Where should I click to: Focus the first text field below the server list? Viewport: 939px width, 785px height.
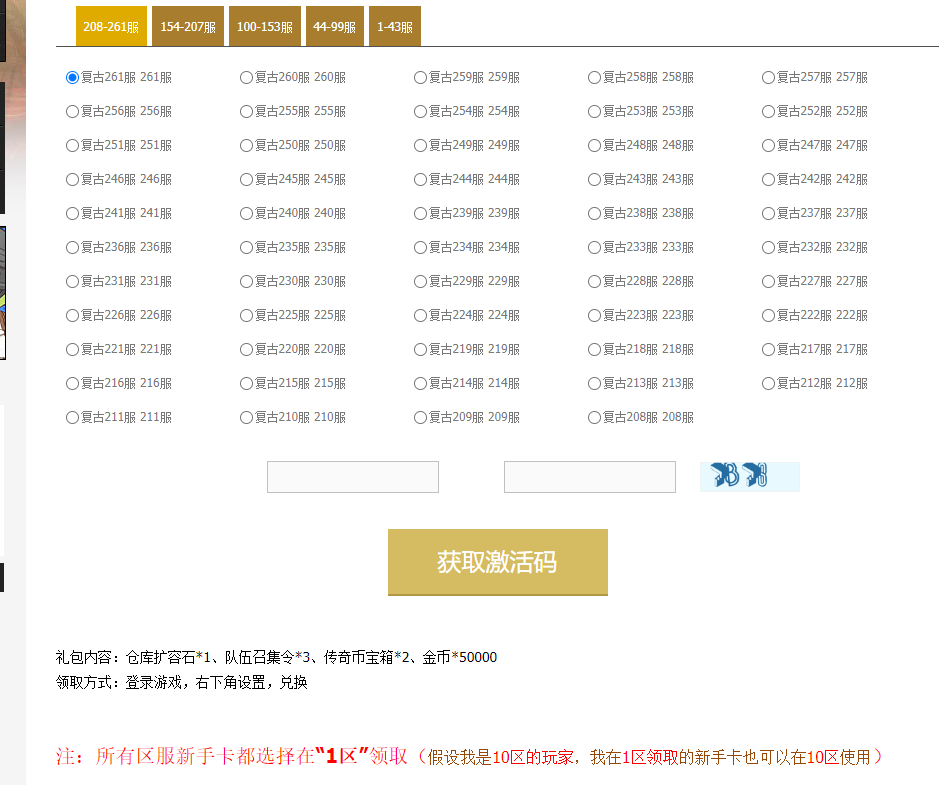click(x=352, y=477)
